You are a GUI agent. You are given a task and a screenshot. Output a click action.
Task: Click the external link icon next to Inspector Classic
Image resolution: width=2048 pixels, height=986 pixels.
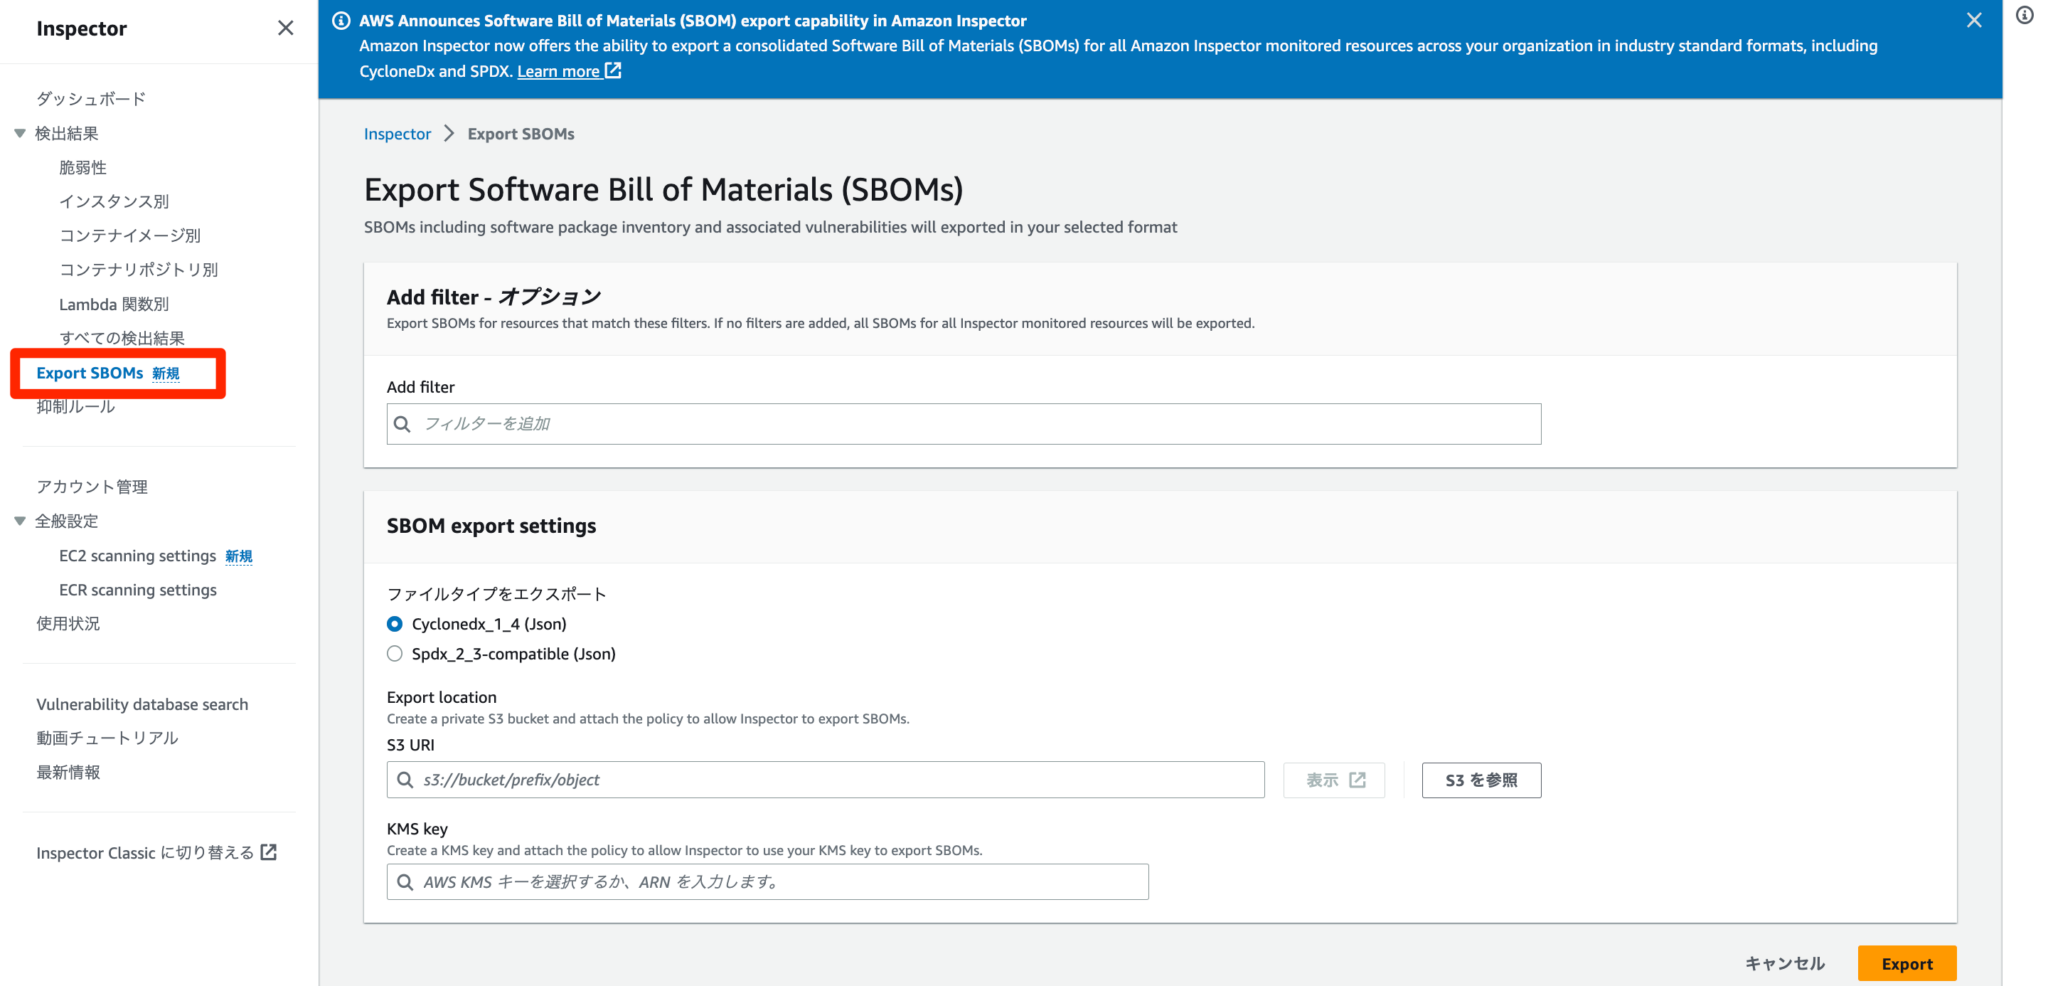(x=268, y=852)
